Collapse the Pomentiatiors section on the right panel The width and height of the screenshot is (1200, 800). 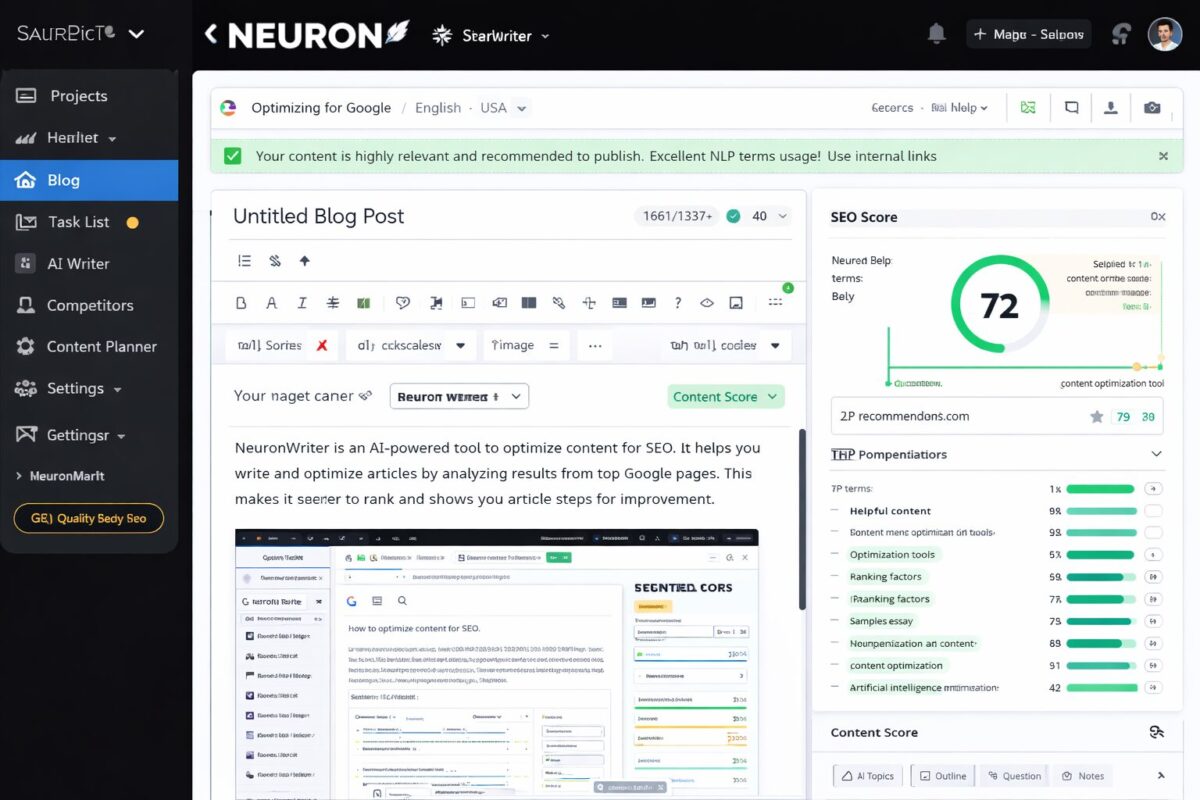click(1157, 454)
